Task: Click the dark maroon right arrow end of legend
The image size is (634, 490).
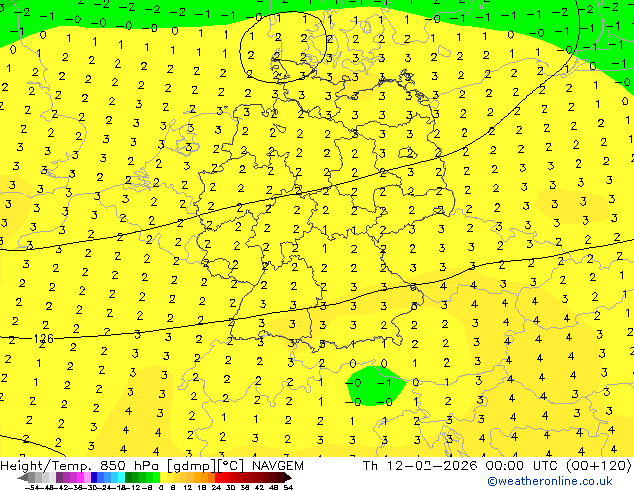Action: click(x=288, y=477)
